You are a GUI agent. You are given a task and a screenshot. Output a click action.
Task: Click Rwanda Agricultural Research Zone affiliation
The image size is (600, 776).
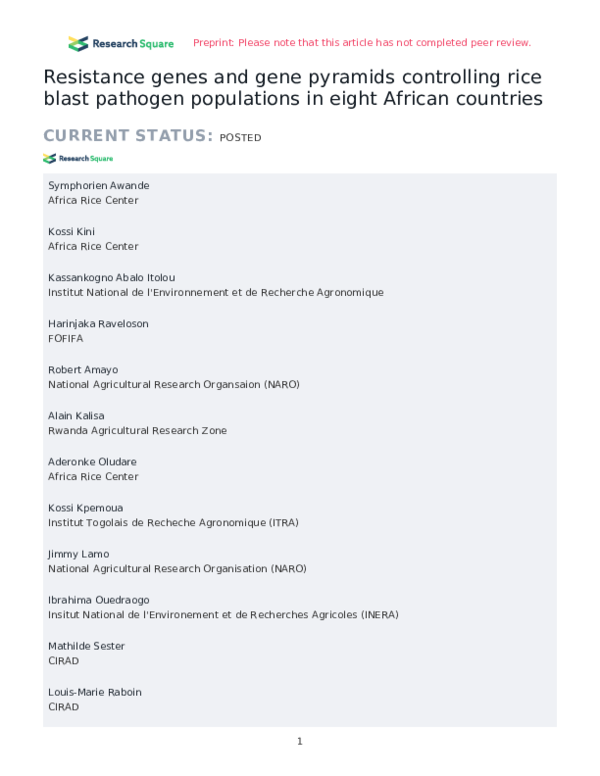pyautogui.click(x=137, y=431)
